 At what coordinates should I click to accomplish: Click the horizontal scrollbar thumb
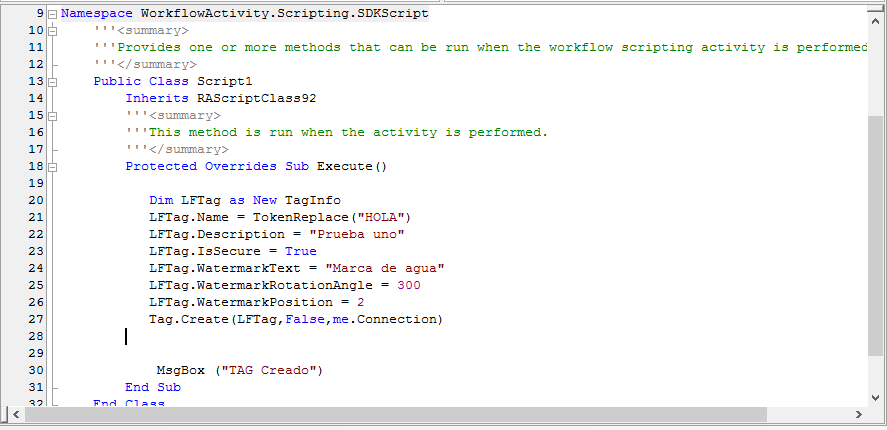pos(396,415)
